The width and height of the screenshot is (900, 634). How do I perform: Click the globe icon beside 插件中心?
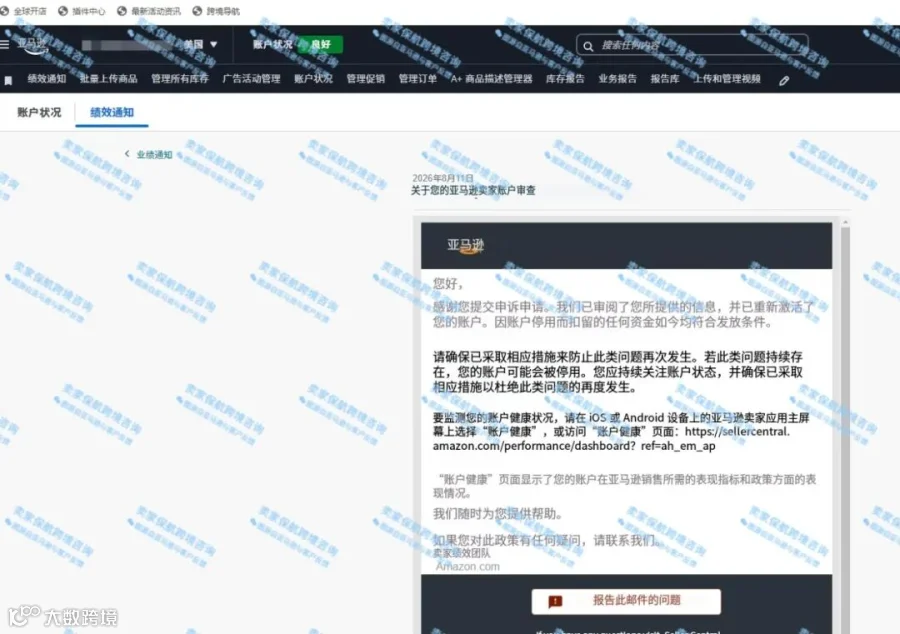click(63, 11)
